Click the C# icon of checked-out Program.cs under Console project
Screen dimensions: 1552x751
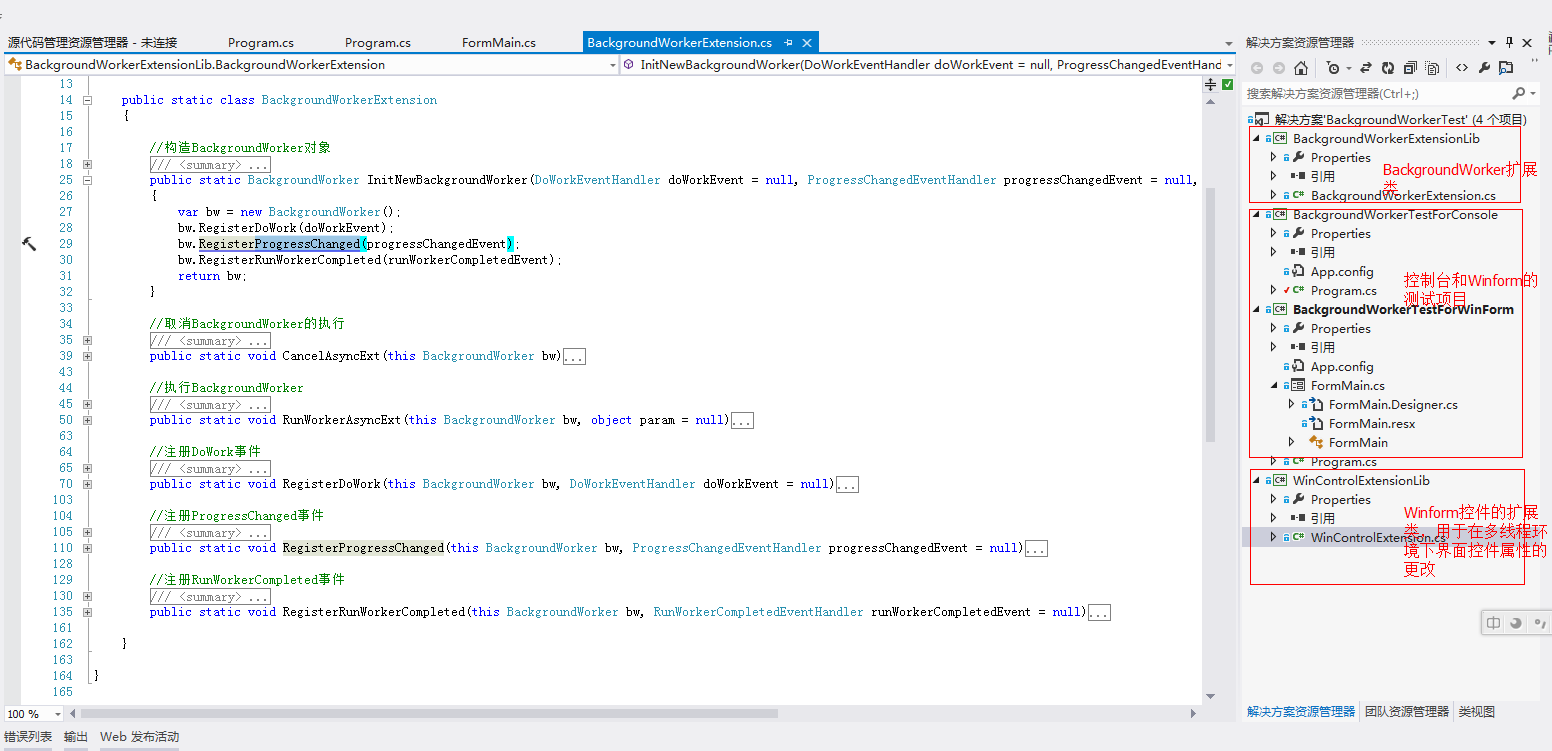pos(1298,290)
